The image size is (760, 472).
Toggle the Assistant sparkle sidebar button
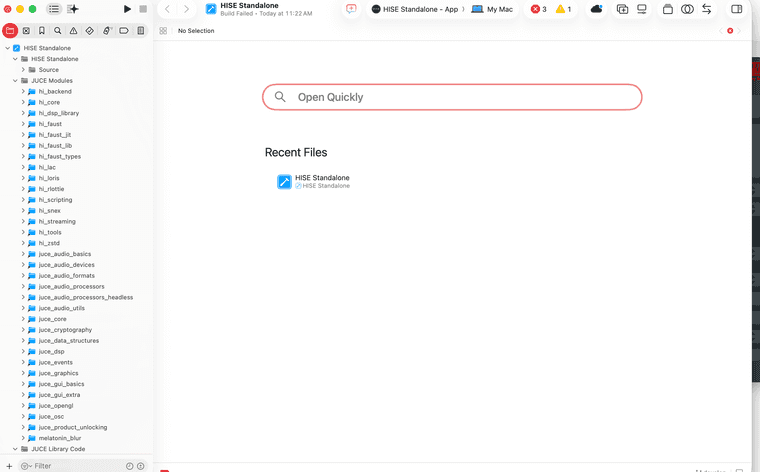click(x=73, y=9)
